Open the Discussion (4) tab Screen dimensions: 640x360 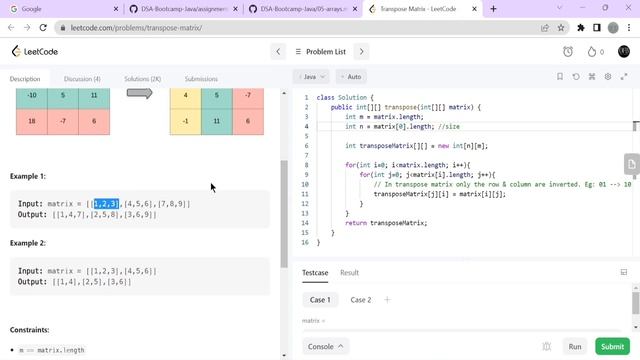point(82,79)
